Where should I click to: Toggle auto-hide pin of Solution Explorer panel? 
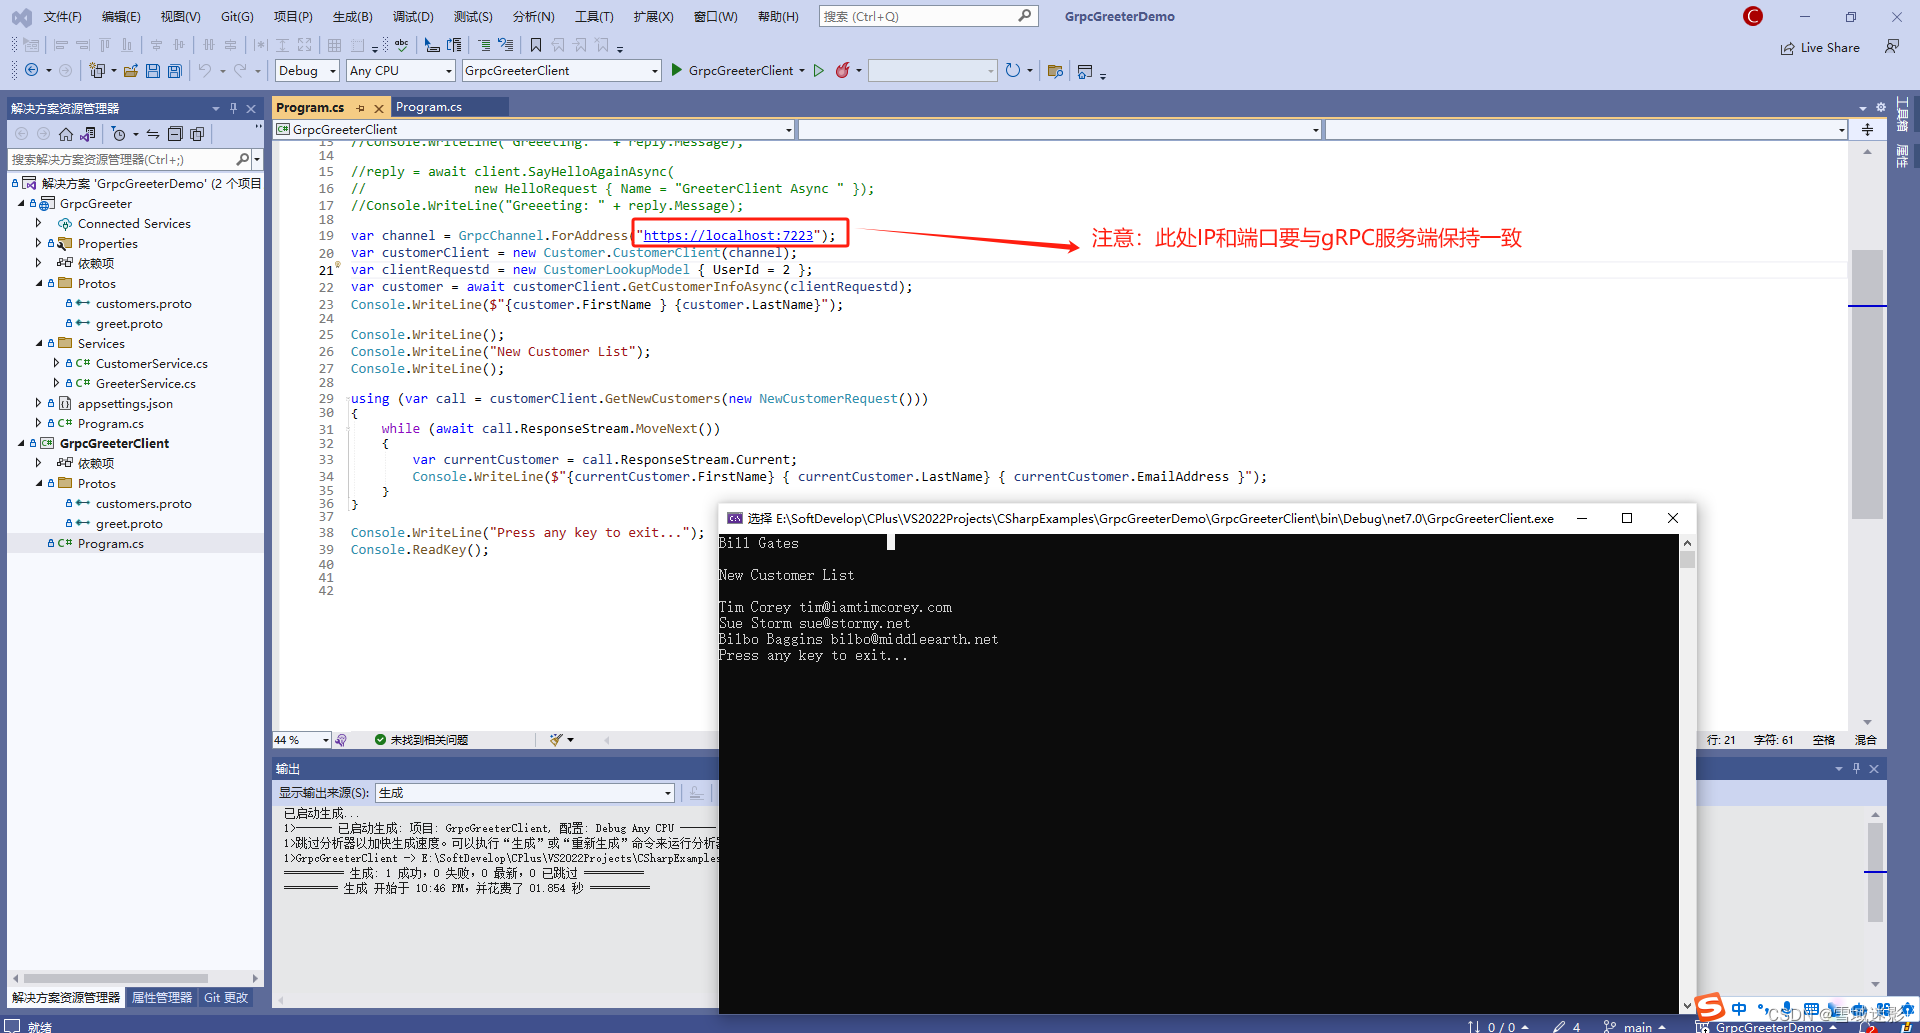point(233,108)
